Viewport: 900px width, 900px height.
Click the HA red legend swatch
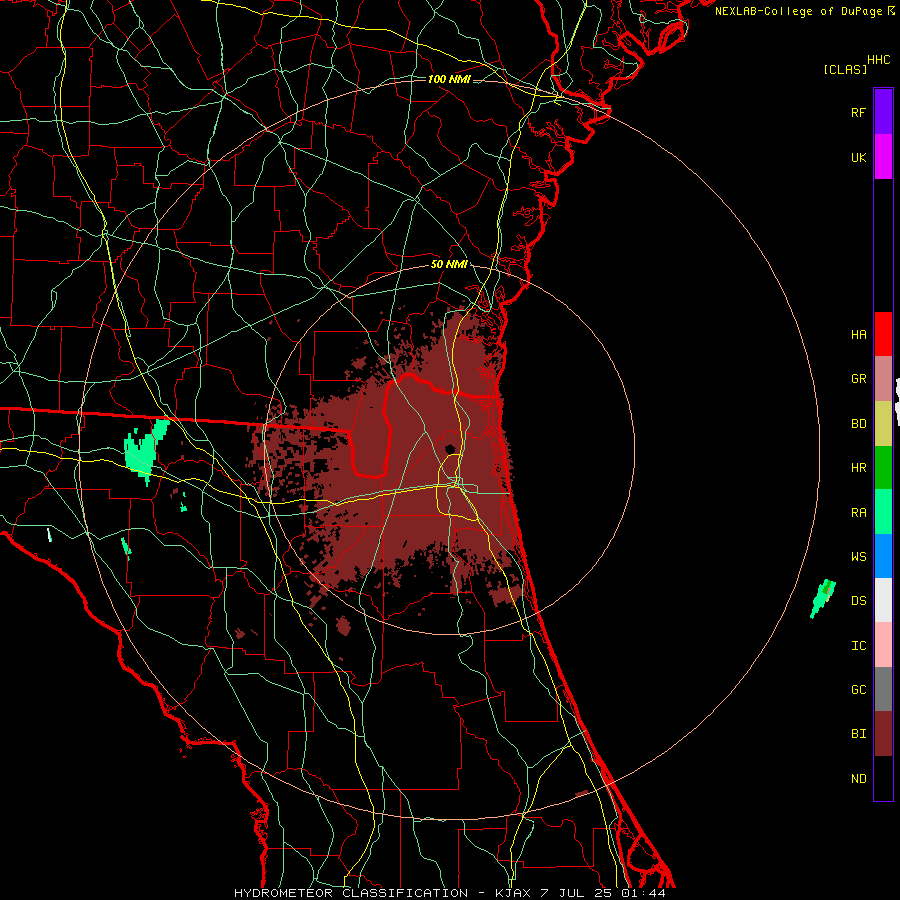tap(883, 334)
